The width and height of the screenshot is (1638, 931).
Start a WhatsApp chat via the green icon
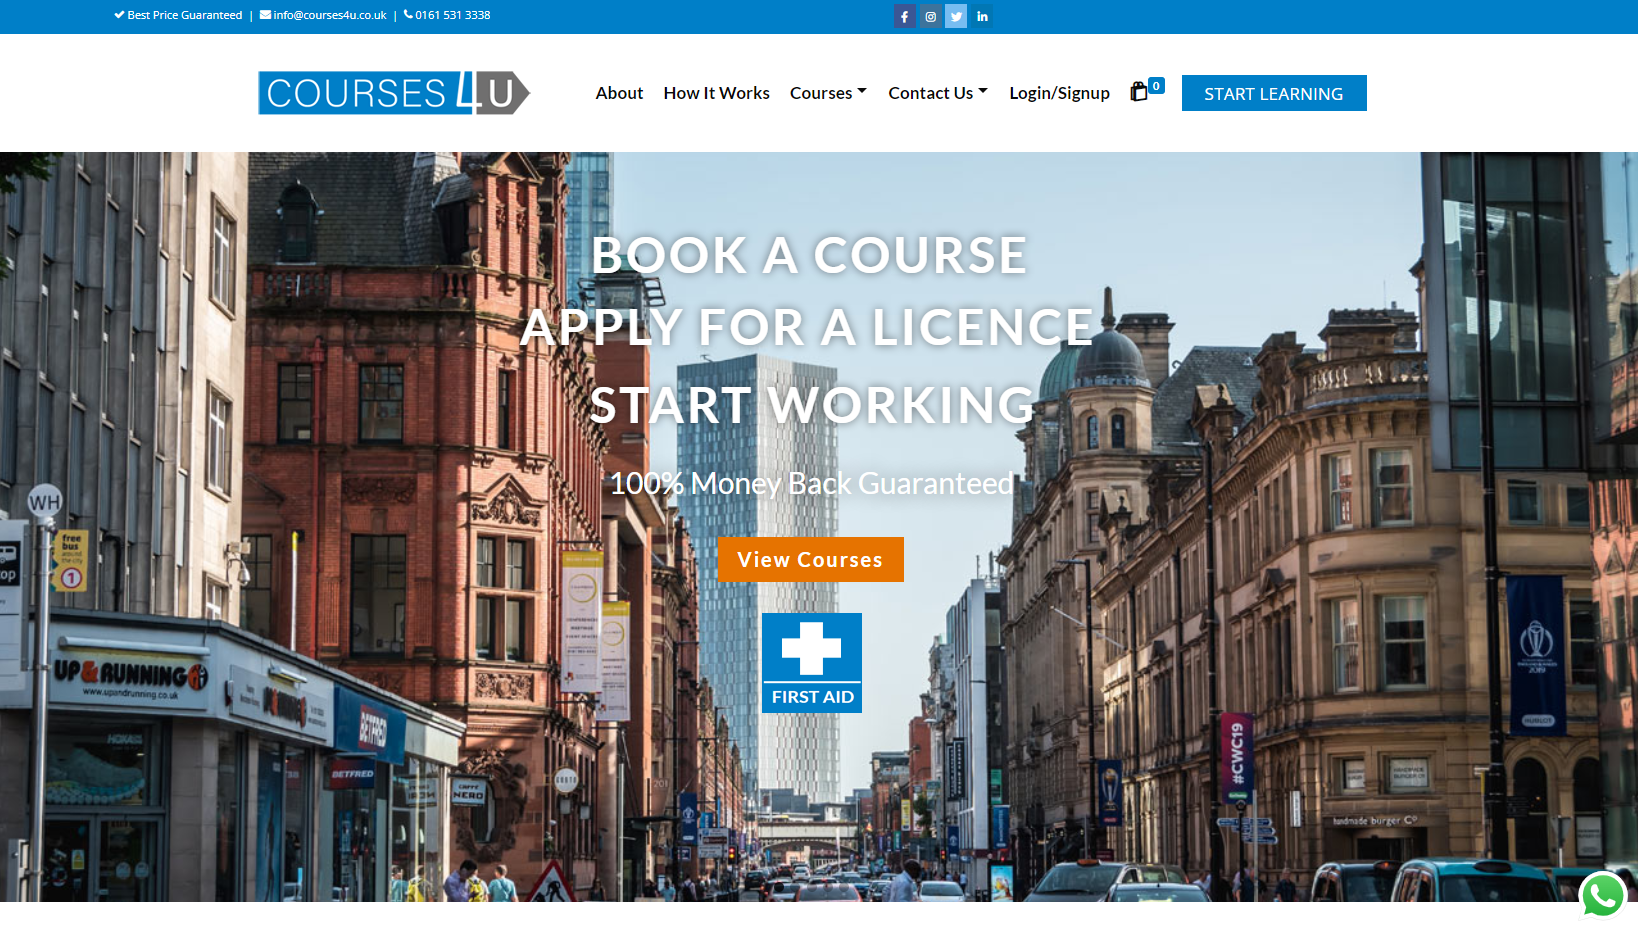click(1602, 896)
